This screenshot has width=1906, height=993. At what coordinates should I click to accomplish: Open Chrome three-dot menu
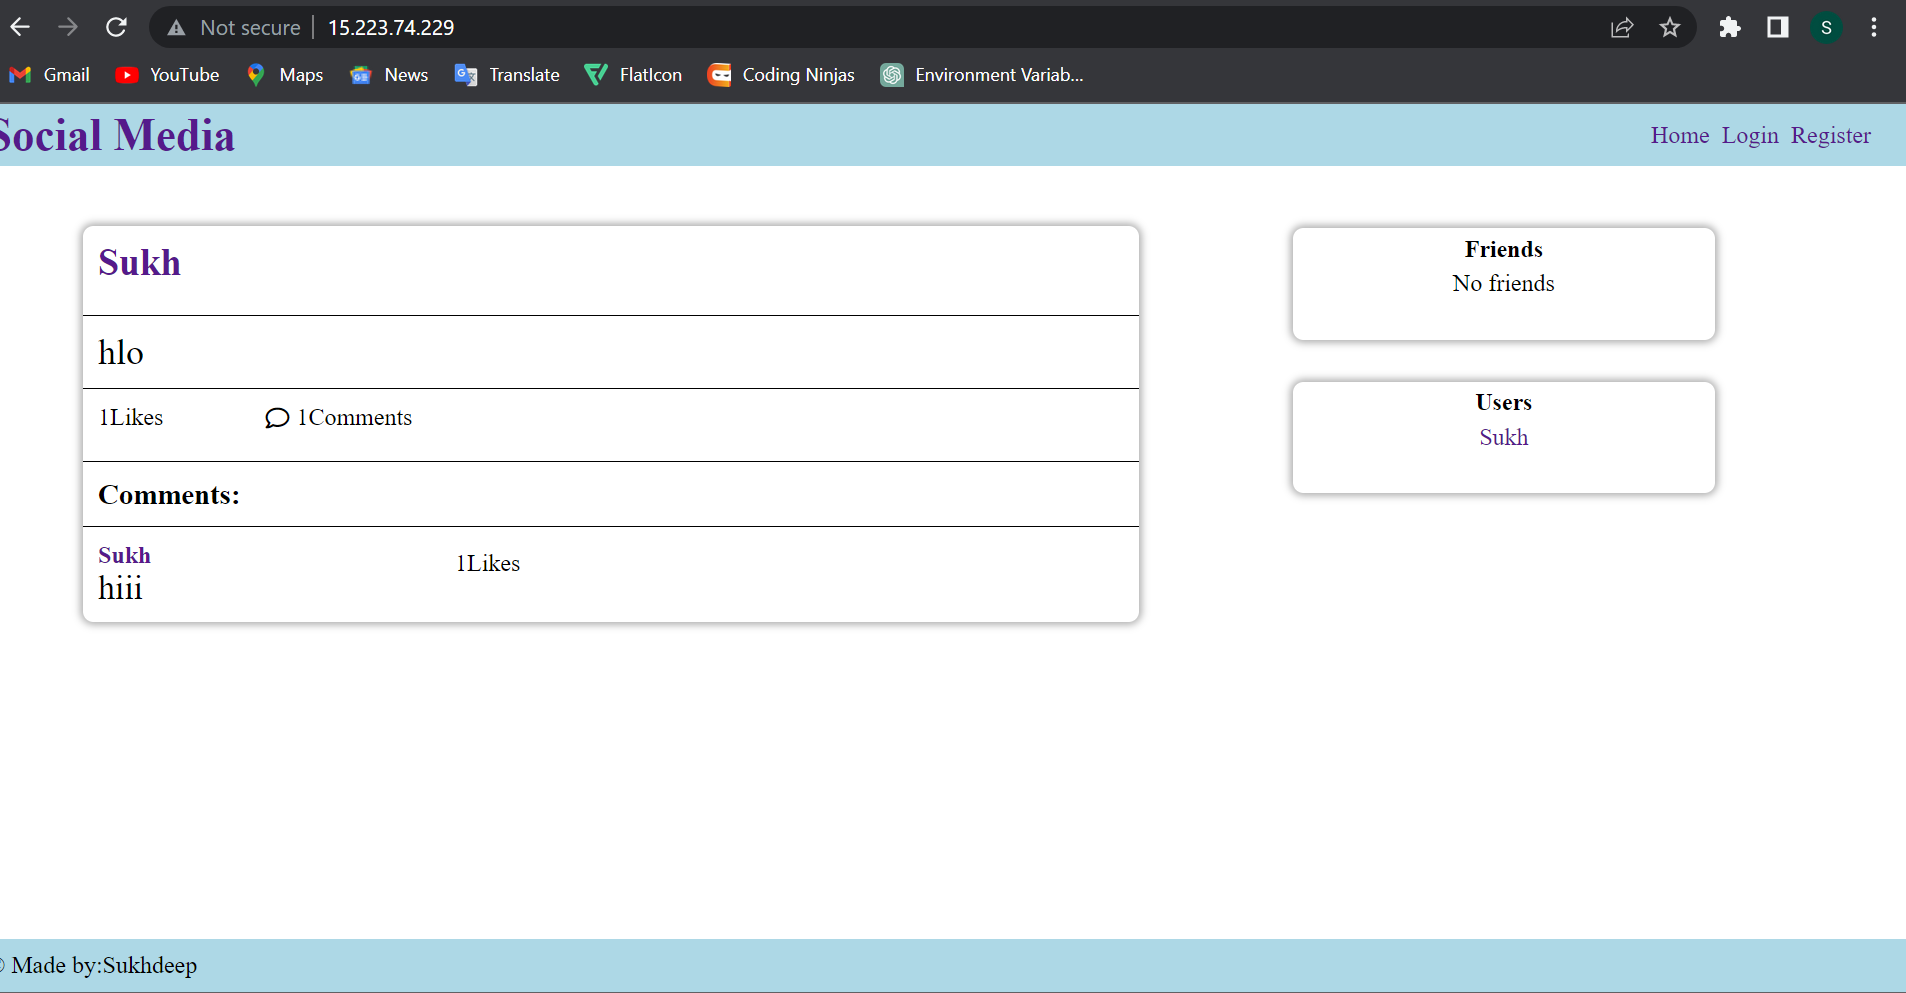click(x=1874, y=28)
